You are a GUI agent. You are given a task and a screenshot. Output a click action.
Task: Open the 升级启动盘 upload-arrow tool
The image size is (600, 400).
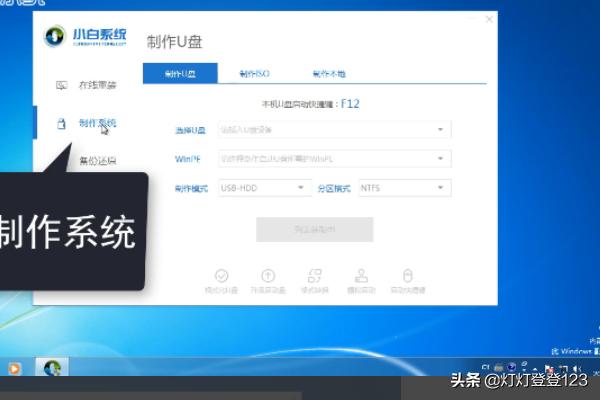(268, 281)
